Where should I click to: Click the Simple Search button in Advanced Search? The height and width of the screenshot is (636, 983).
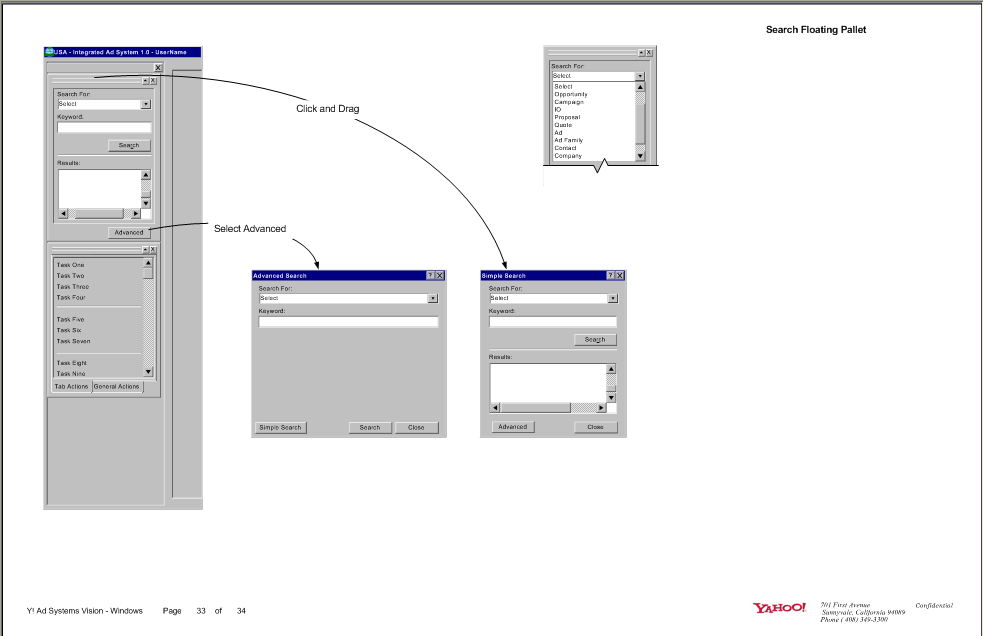[280, 427]
